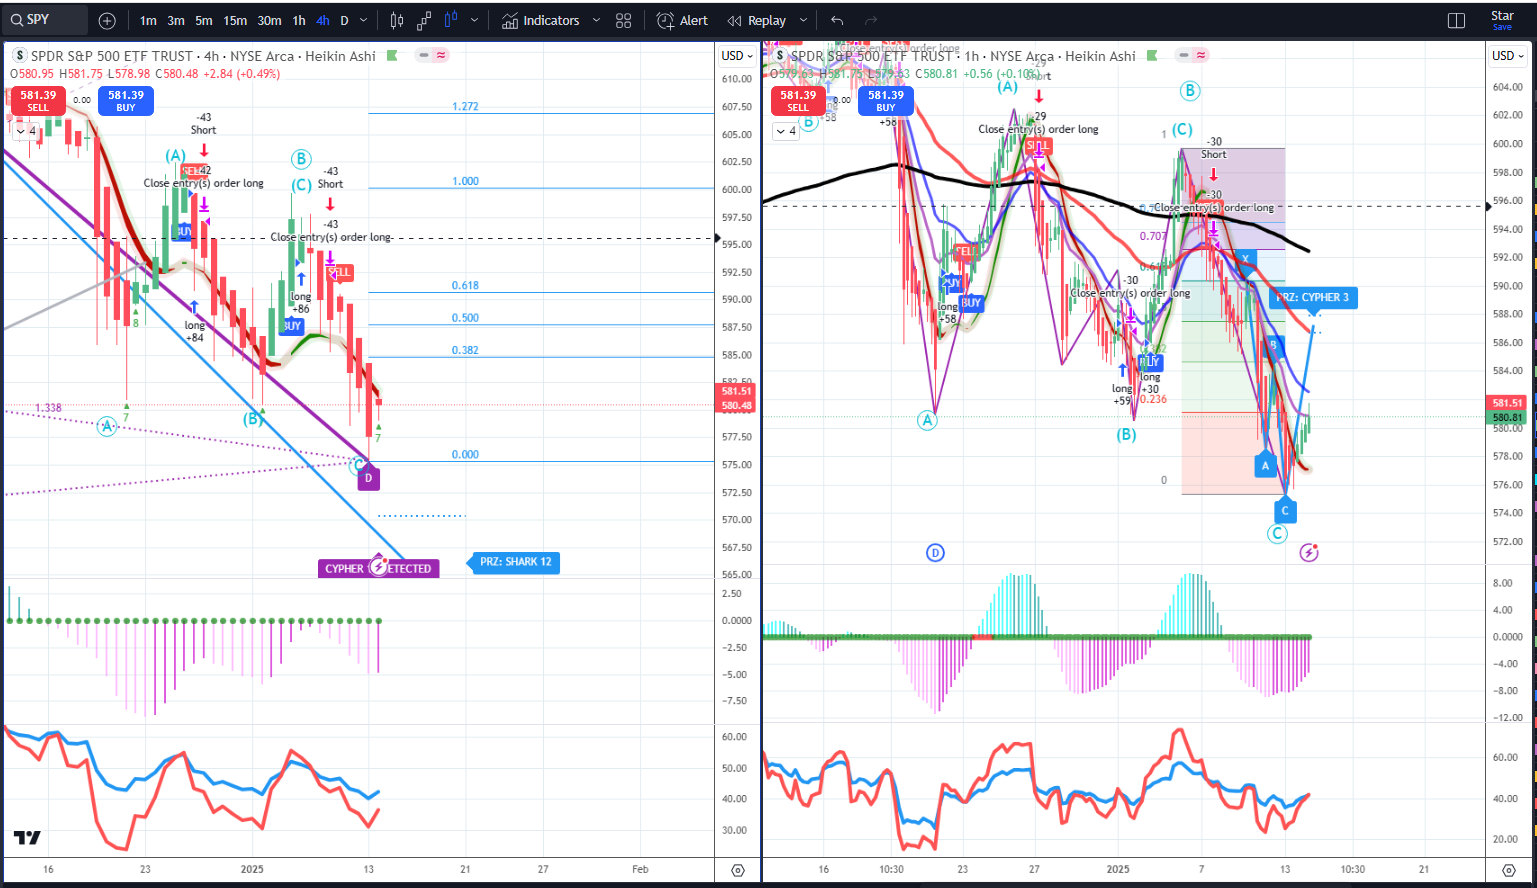Create an Alert
Image resolution: width=1537 pixels, height=888 pixels.
click(x=682, y=21)
